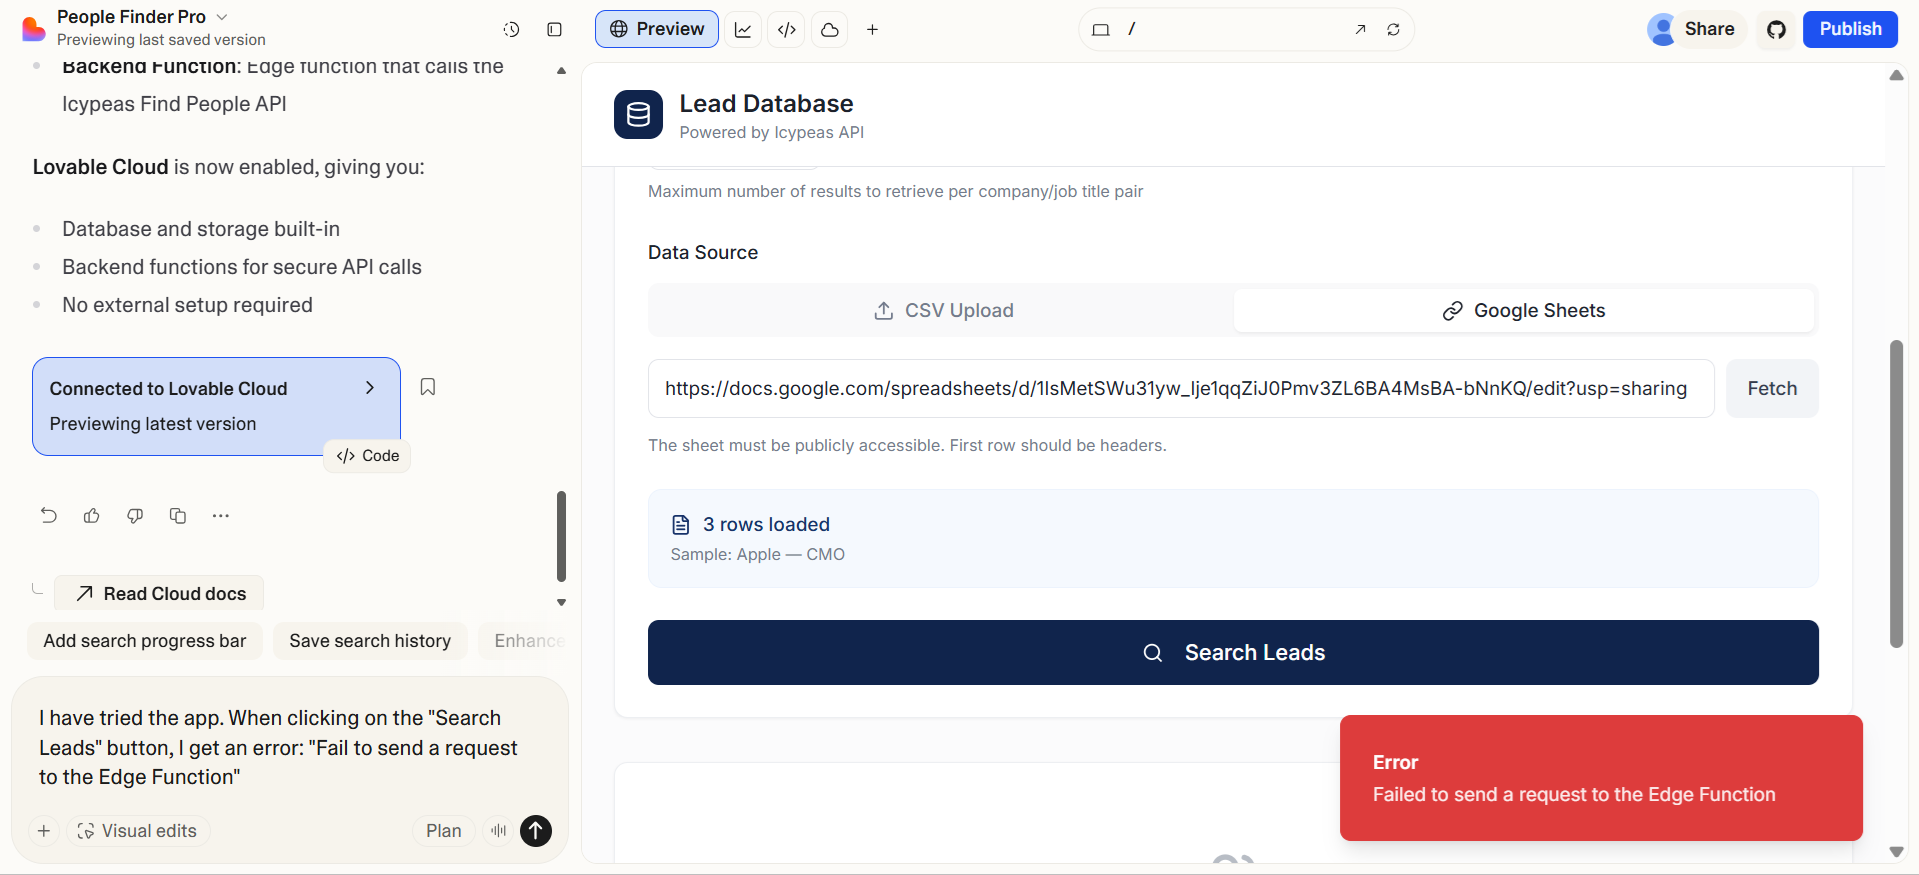Image resolution: width=1919 pixels, height=875 pixels.
Task: Dismiss the red Error toast notification
Action: tap(1601, 778)
